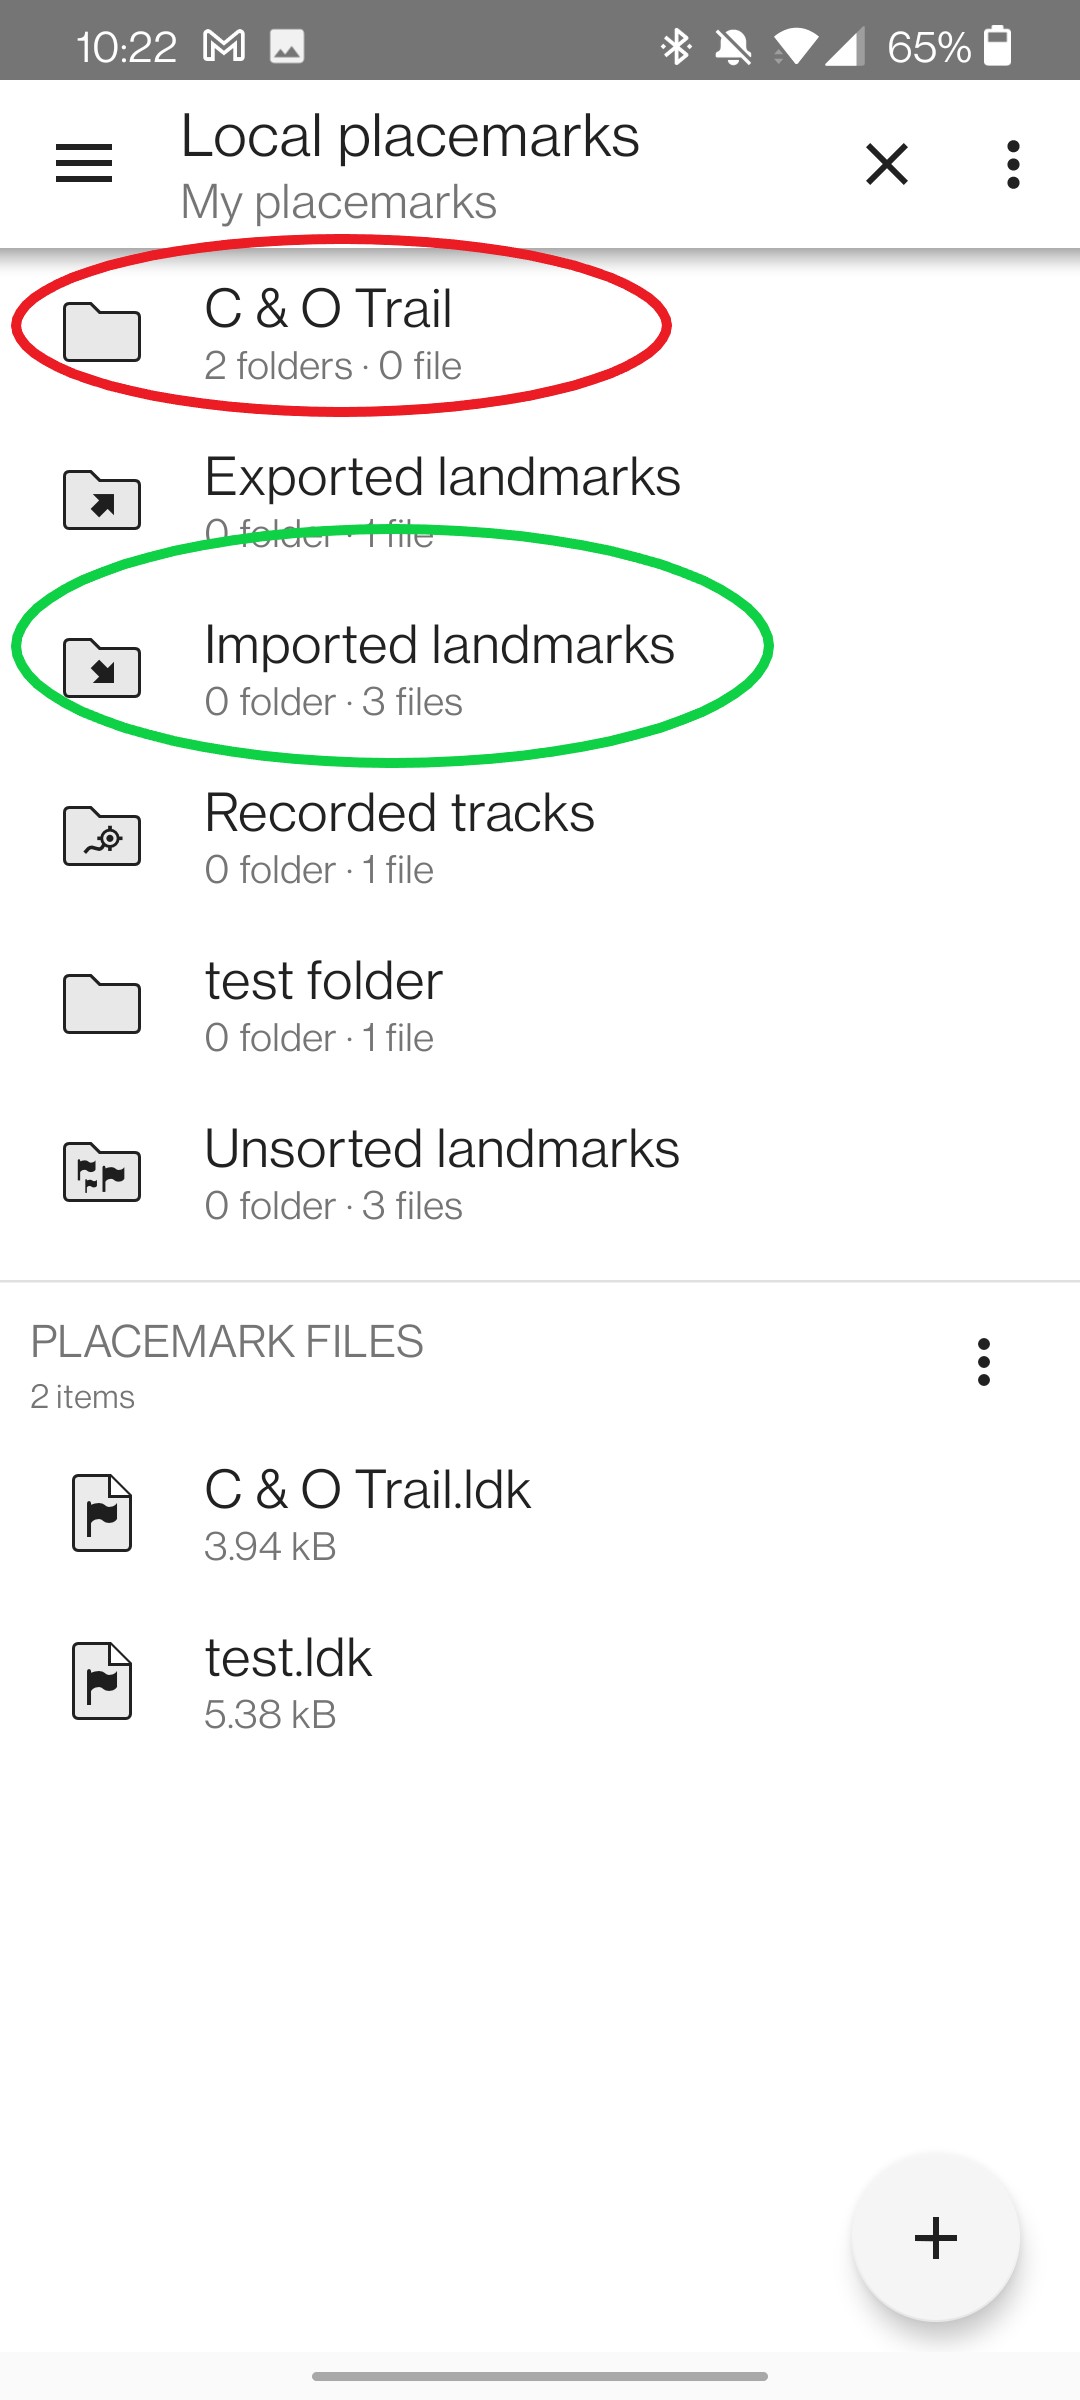The width and height of the screenshot is (1080, 2400).
Task: Tap the Exported landmarks folder icon
Action: (x=102, y=500)
